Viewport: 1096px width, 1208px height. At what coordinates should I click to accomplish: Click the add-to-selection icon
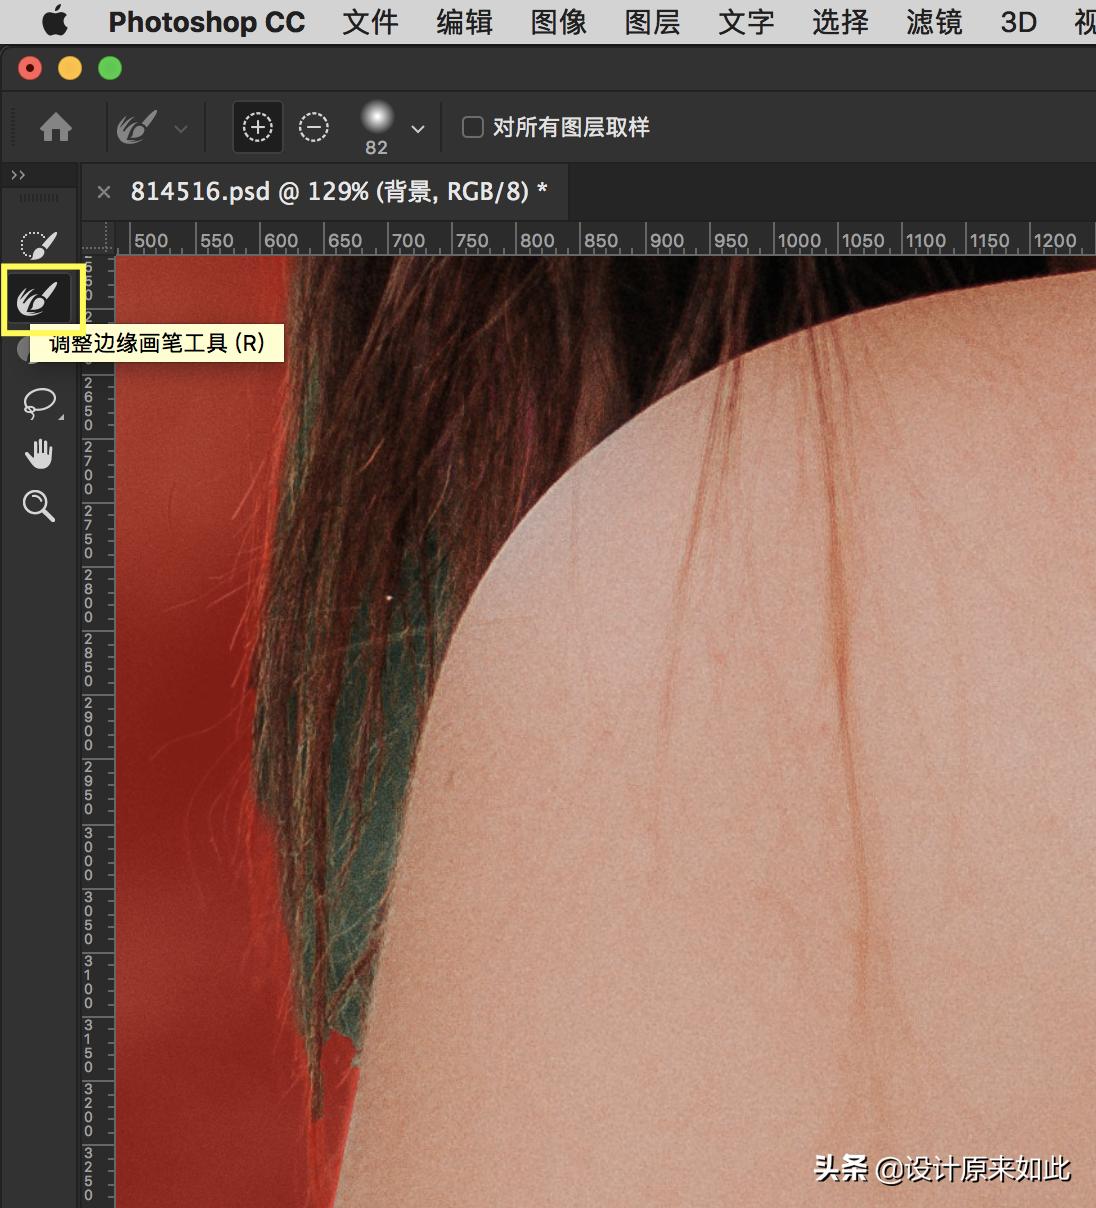pyautogui.click(x=257, y=127)
